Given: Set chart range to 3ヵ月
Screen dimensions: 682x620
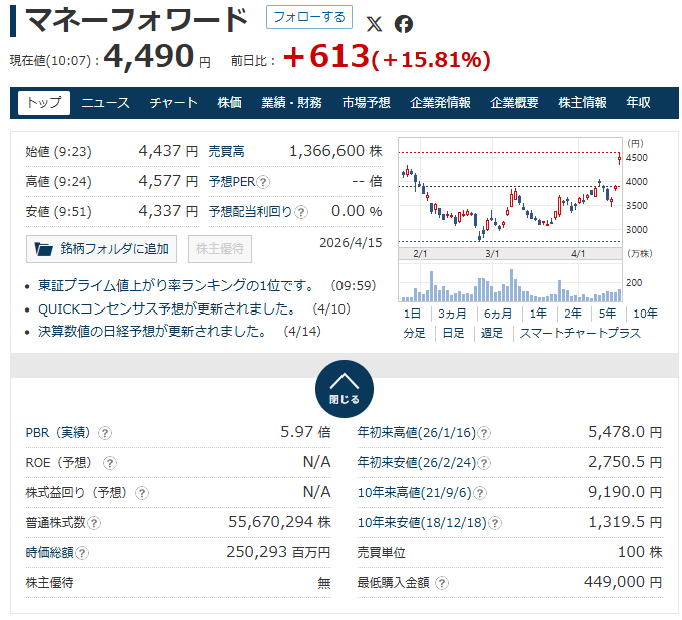Looking at the screenshot, I should point(452,313).
